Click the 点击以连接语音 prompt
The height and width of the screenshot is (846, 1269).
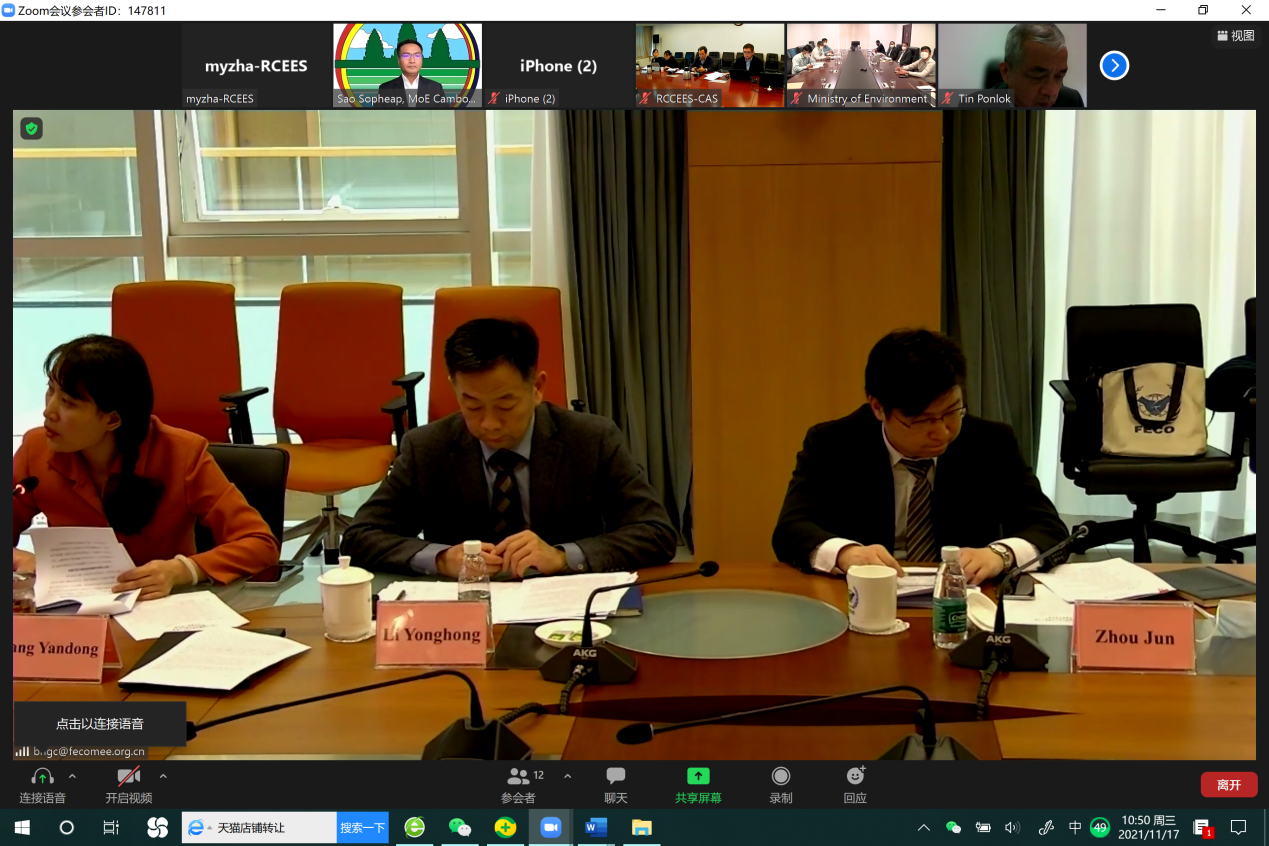point(99,723)
